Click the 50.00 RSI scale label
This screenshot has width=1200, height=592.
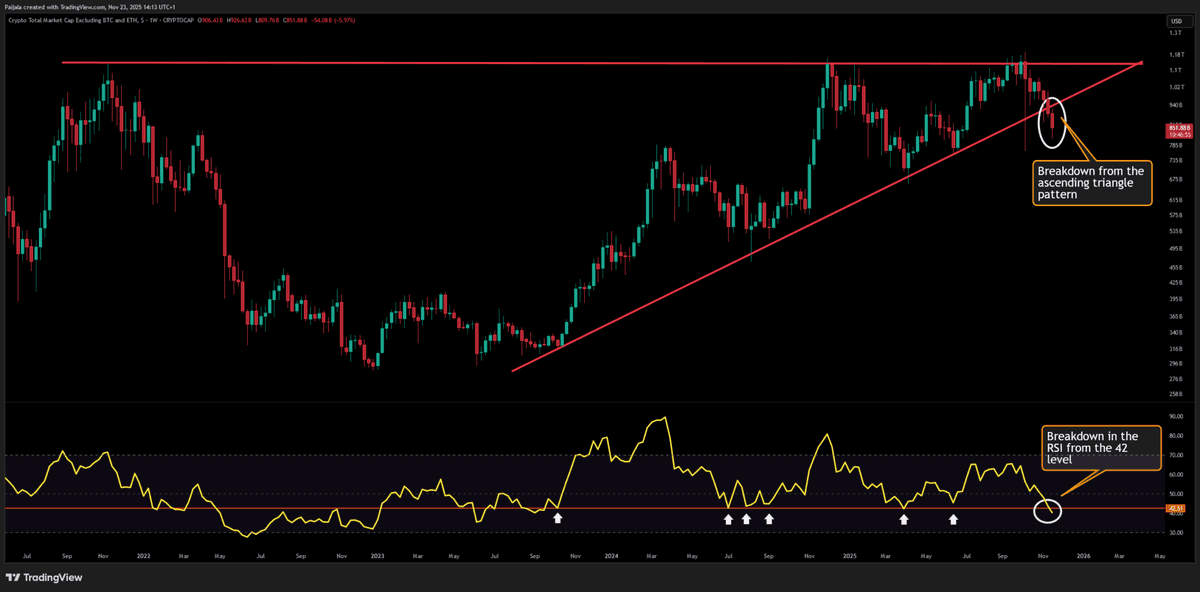(x=1176, y=494)
